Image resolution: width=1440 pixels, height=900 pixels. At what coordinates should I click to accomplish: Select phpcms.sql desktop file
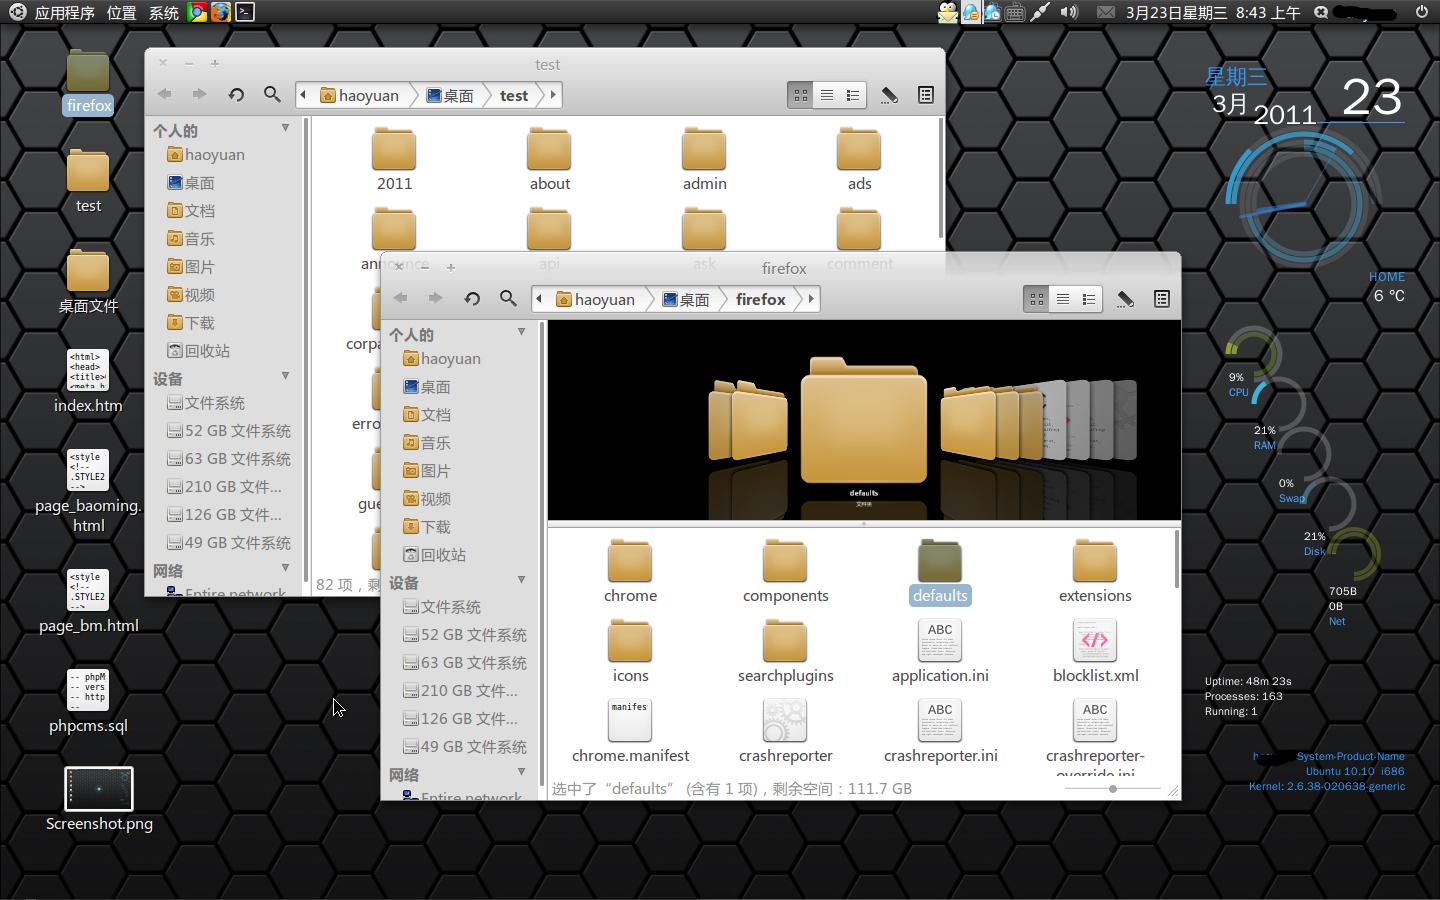(x=88, y=701)
